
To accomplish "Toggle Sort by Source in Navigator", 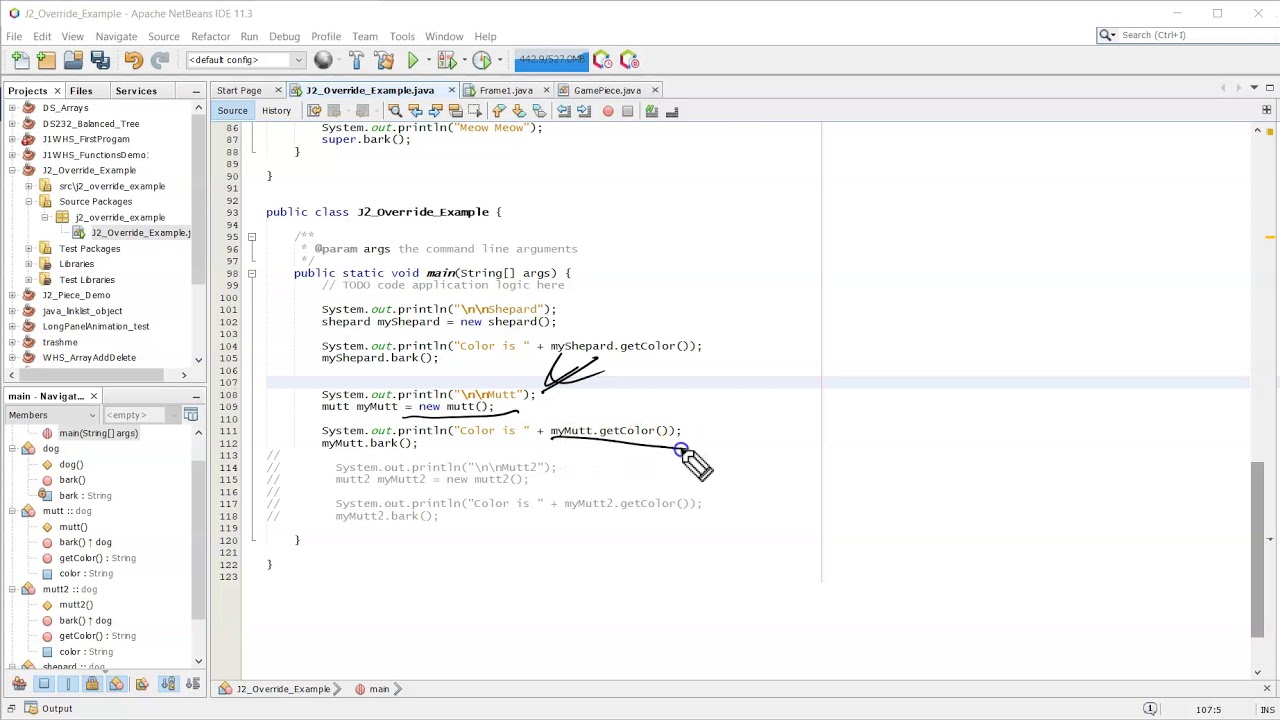I will coord(193,684).
